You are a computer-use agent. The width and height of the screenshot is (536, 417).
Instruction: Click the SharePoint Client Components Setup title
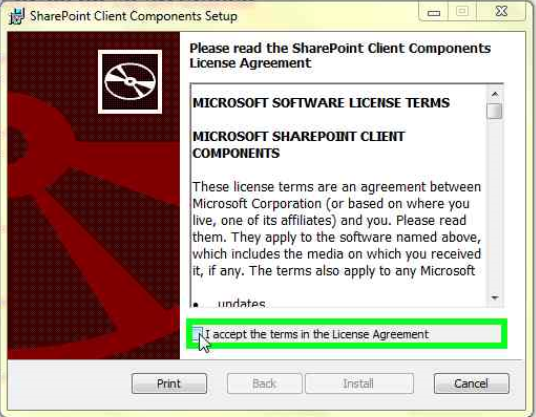coord(134,16)
